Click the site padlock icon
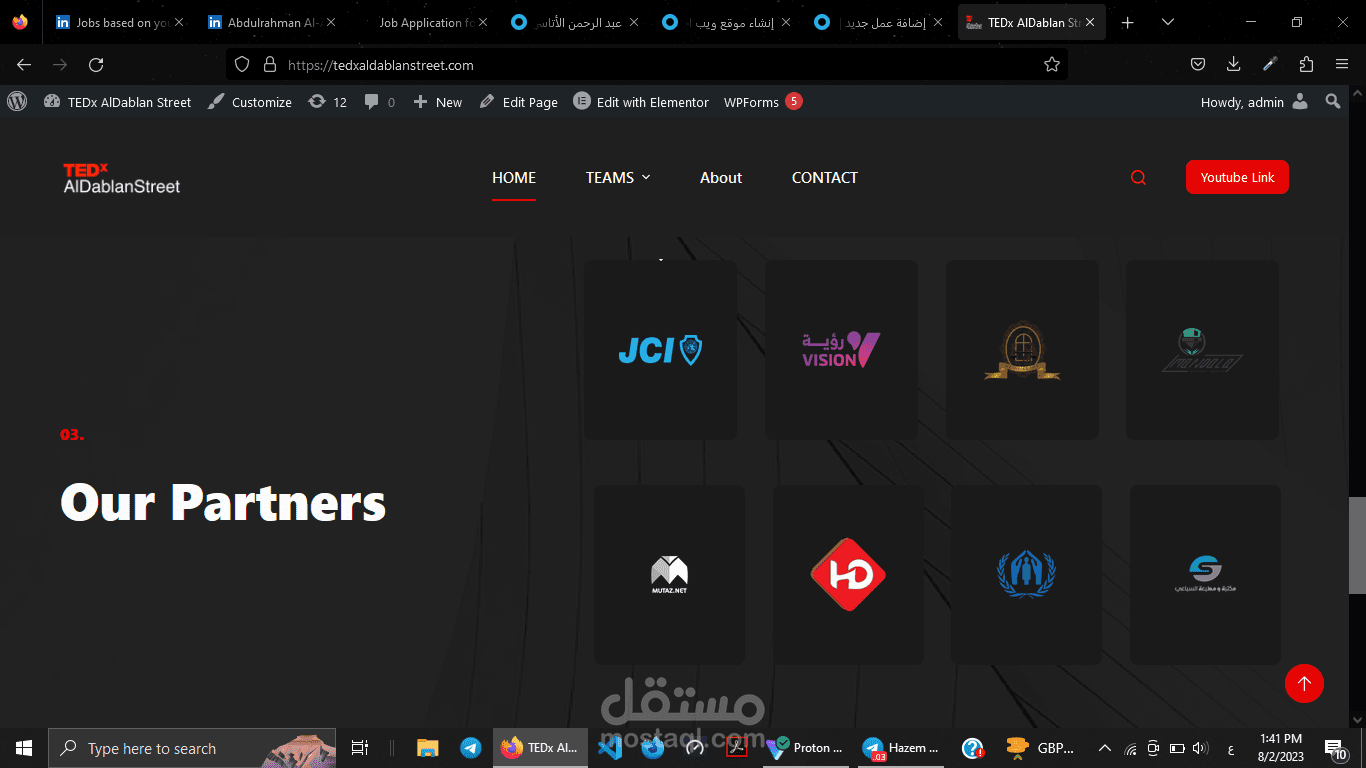 tap(269, 65)
